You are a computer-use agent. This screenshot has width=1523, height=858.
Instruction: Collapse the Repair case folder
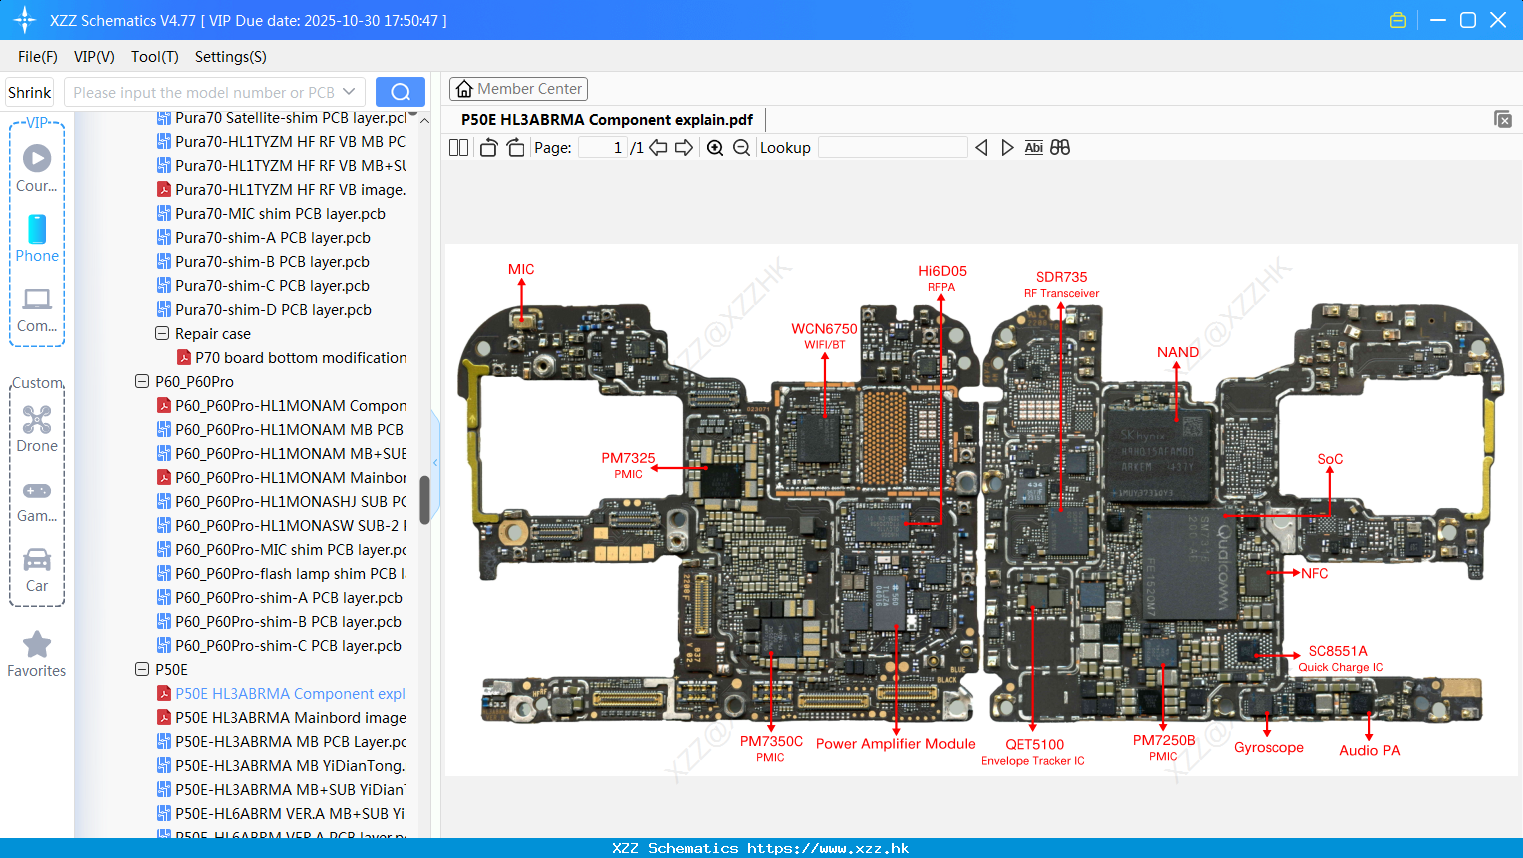[162, 333]
